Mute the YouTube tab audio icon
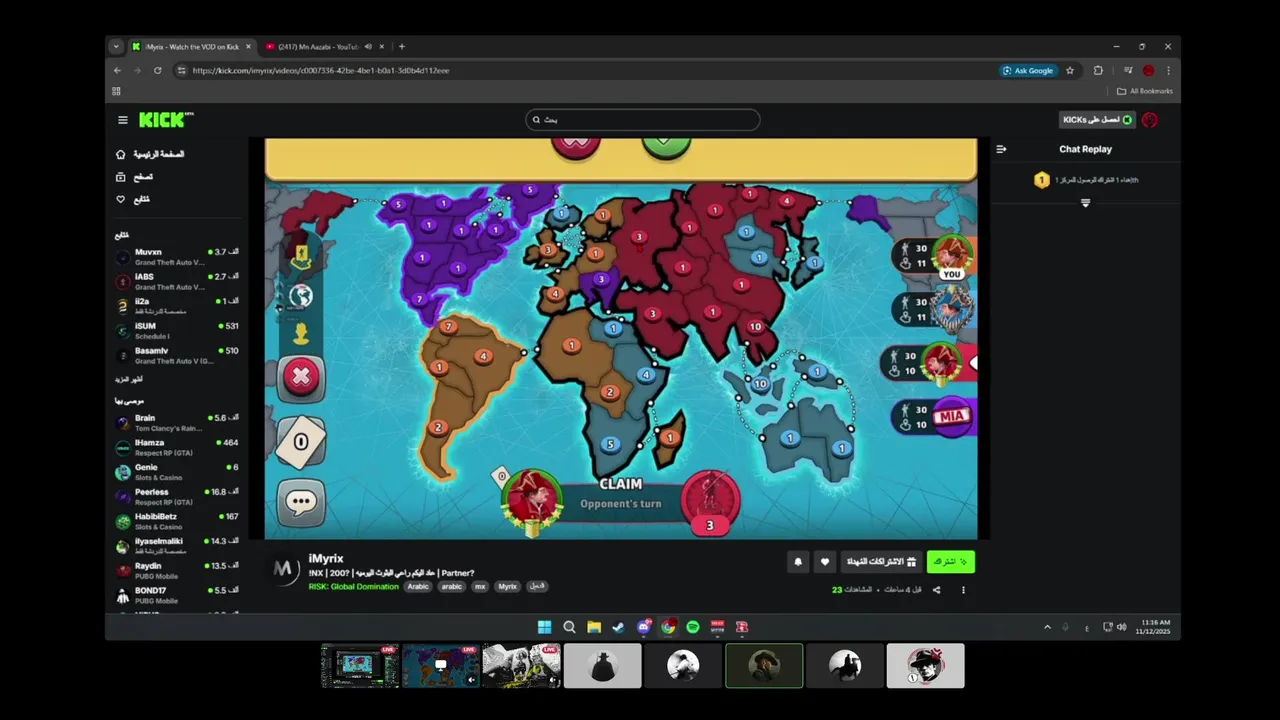1280x720 pixels. coord(368,47)
